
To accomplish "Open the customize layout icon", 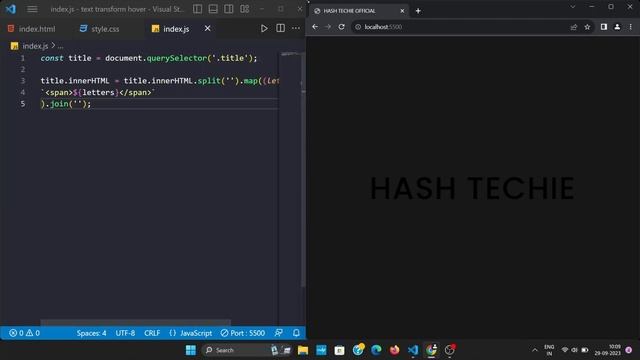I will tap(244, 9).
